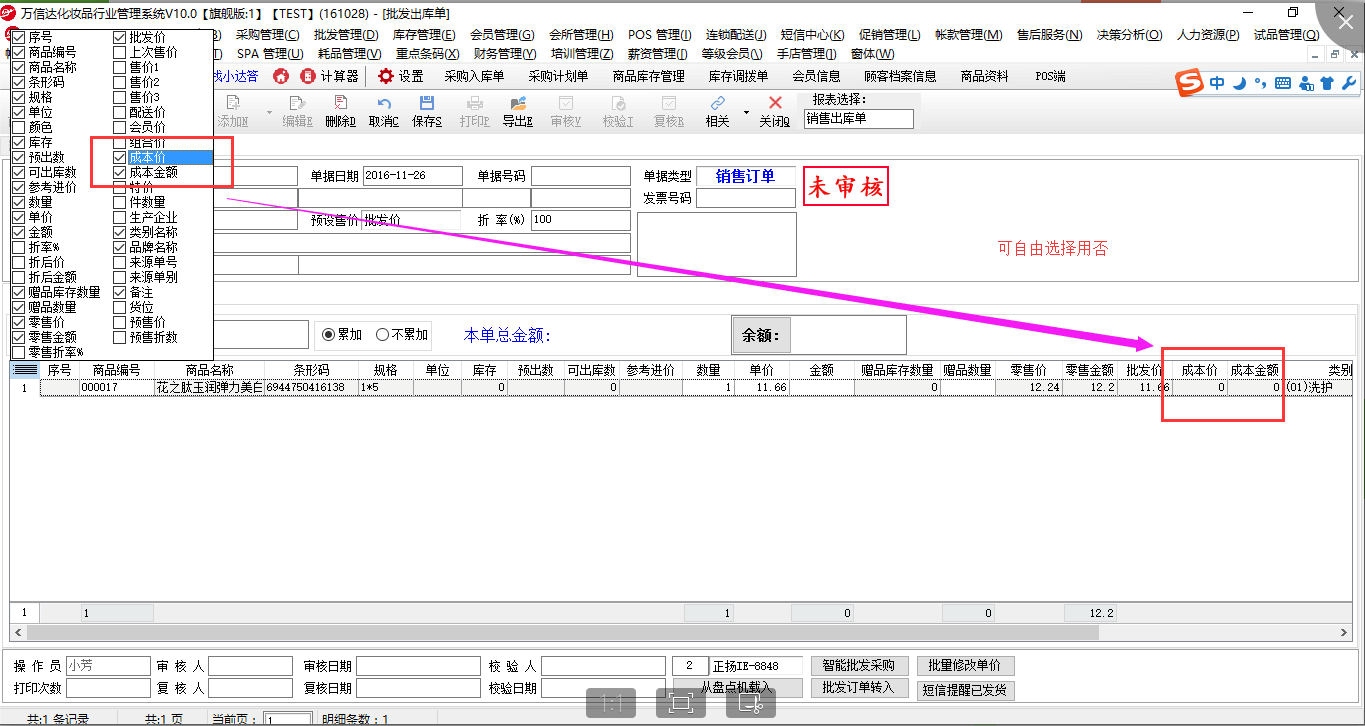The height and width of the screenshot is (726, 1365).
Task: Open the 会员管理(G) menu
Action: (x=502, y=35)
